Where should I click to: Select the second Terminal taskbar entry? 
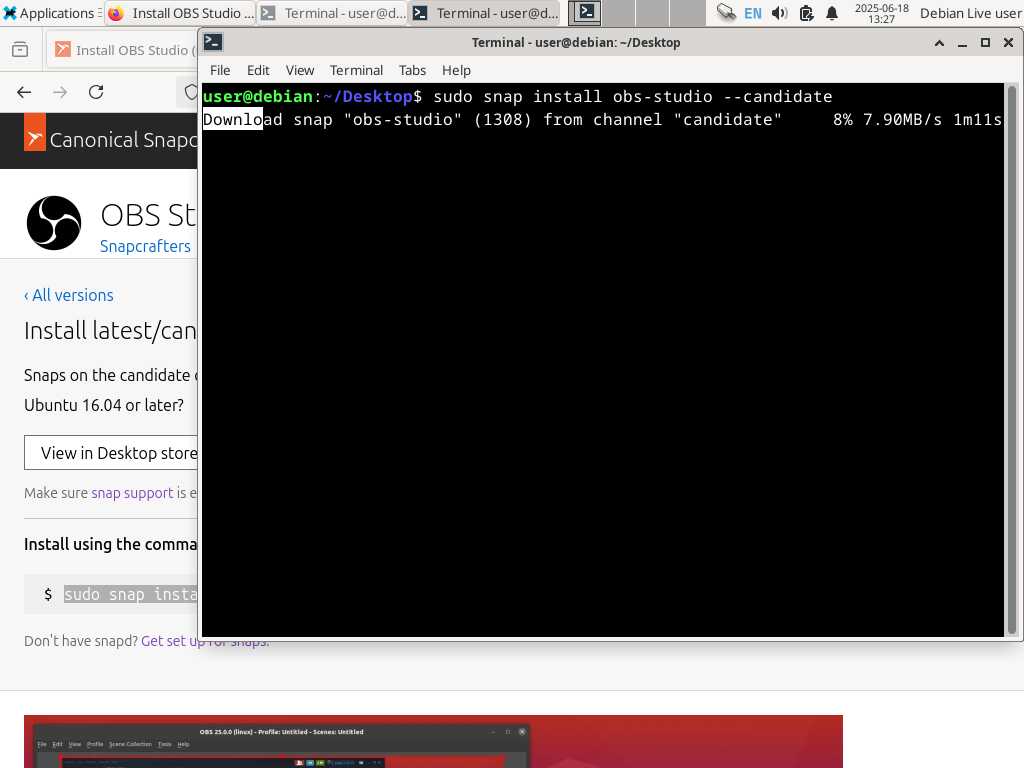(486, 13)
